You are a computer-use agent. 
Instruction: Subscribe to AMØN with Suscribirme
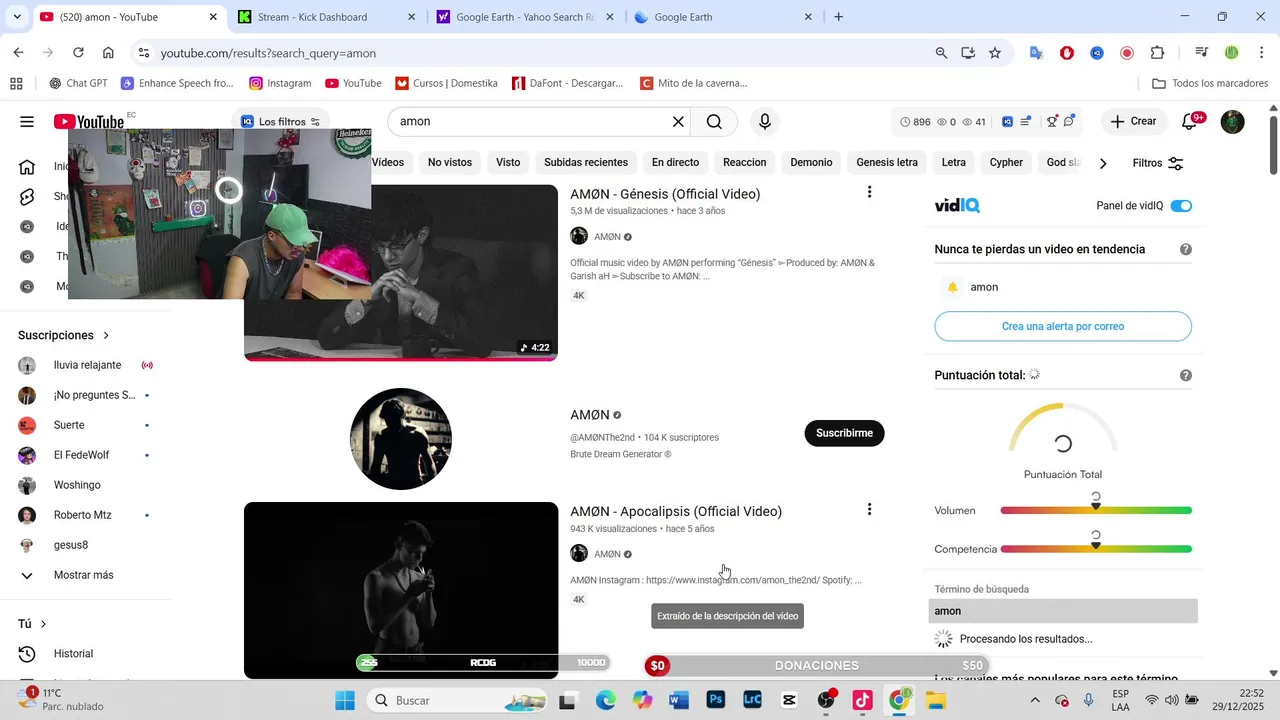coord(845,433)
